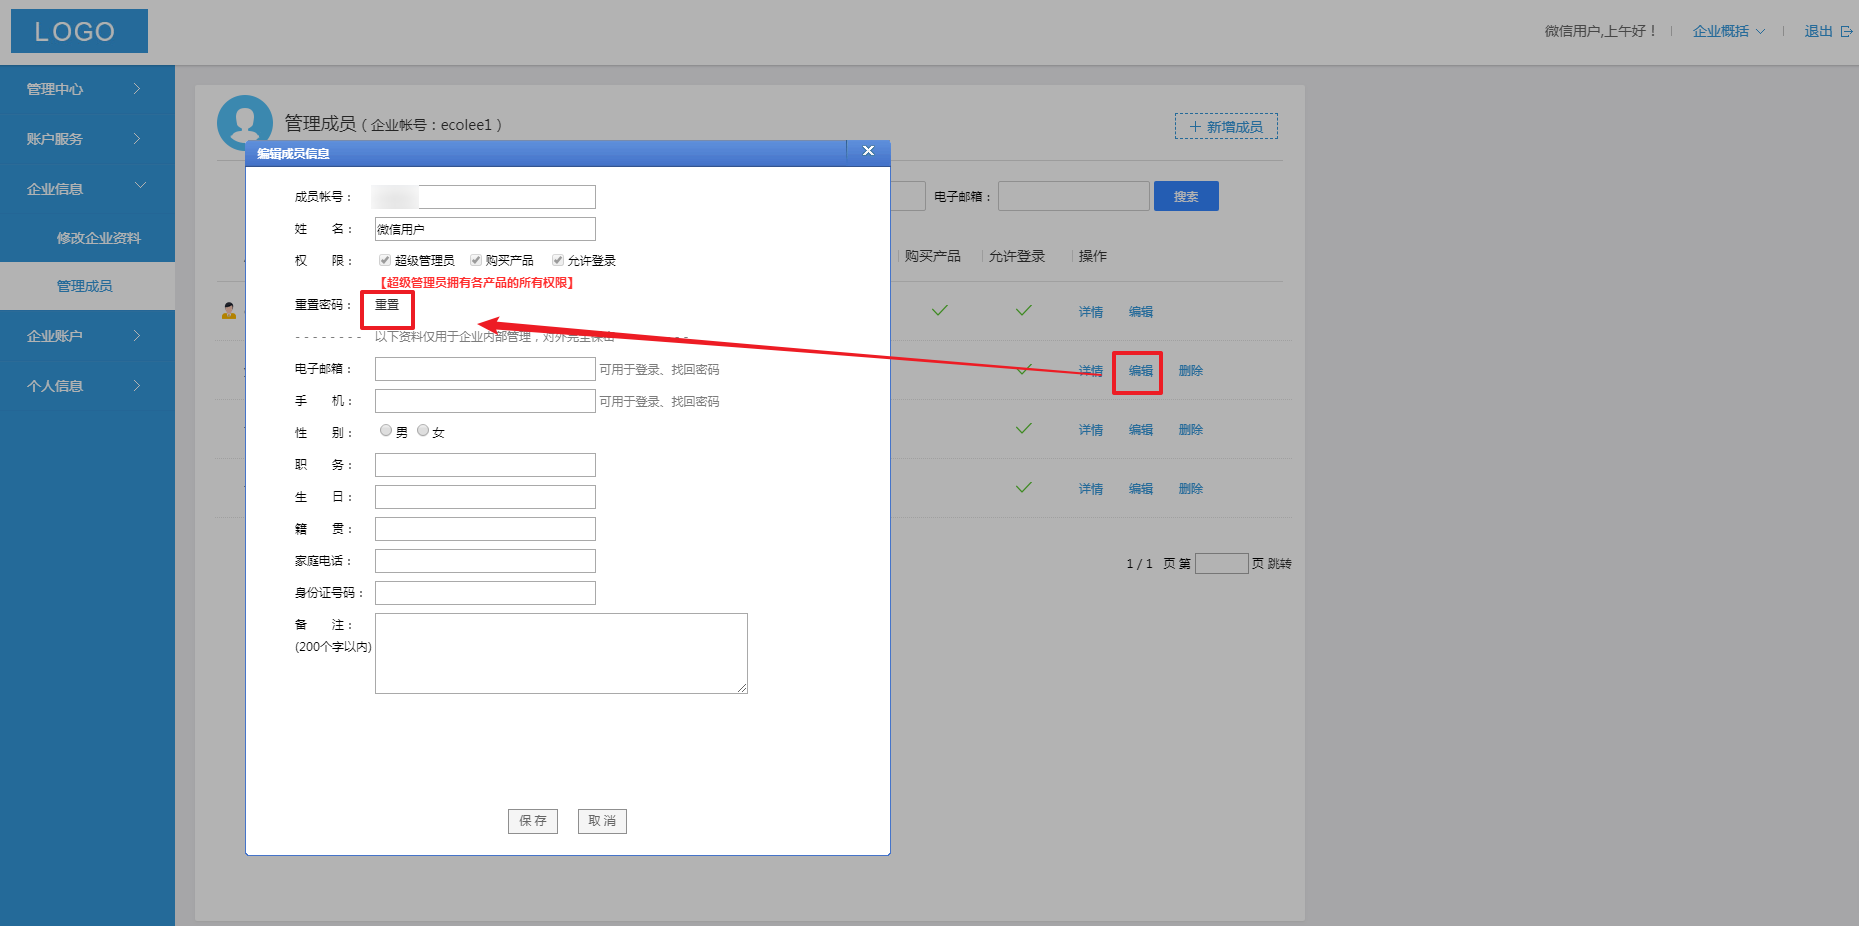This screenshot has height=926, width=1859.
Task: Click the LOGO image in header
Action: [79, 31]
